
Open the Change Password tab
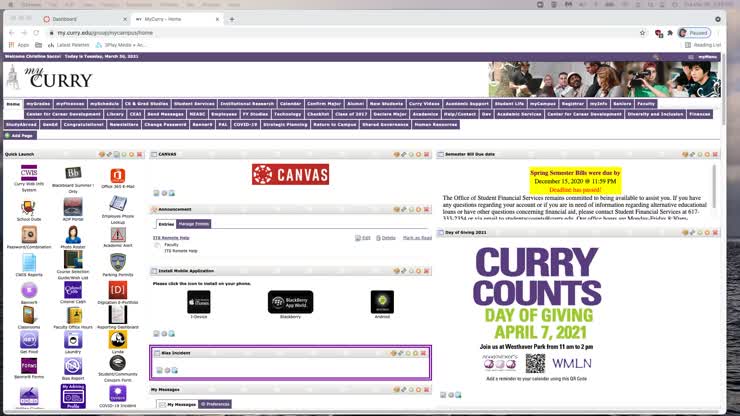(x=165, y=125)
